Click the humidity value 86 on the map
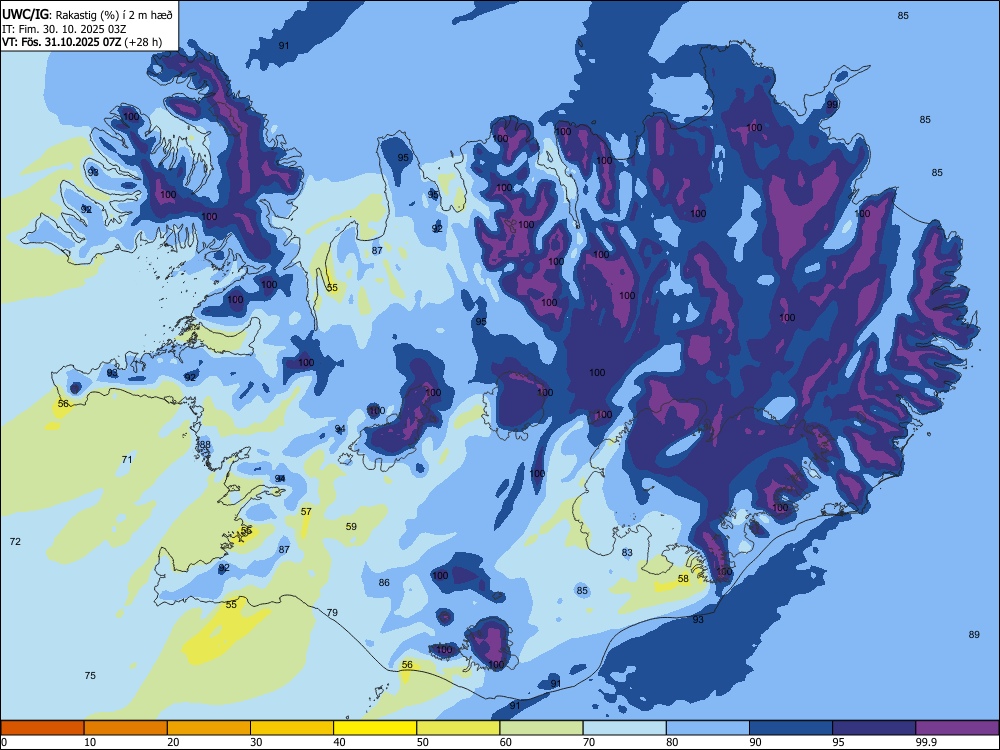 point(384,582)
